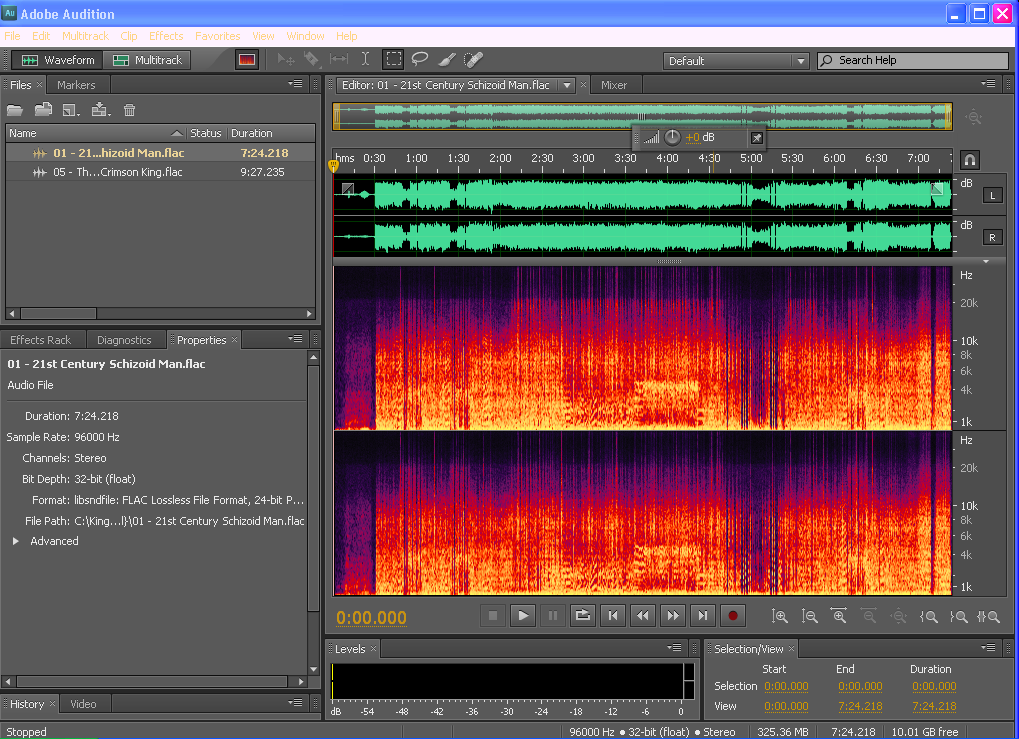Open History panel options menu
This screenshot has height=739, width=1019.
pyautogui.click(x=295, y=703)
